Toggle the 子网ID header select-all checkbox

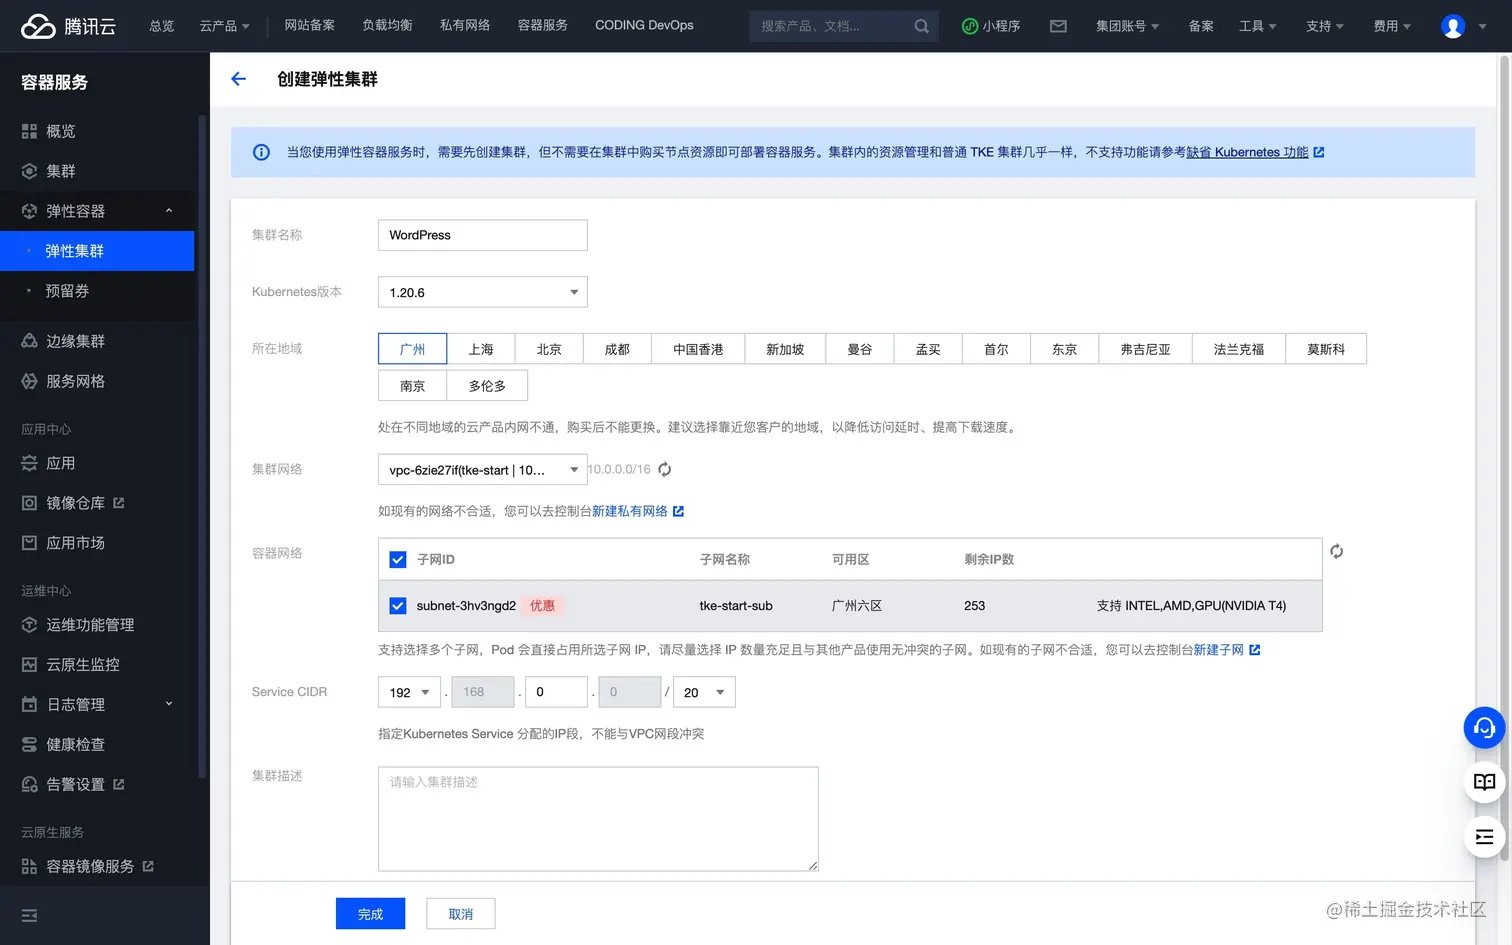[x=397, y=559]
